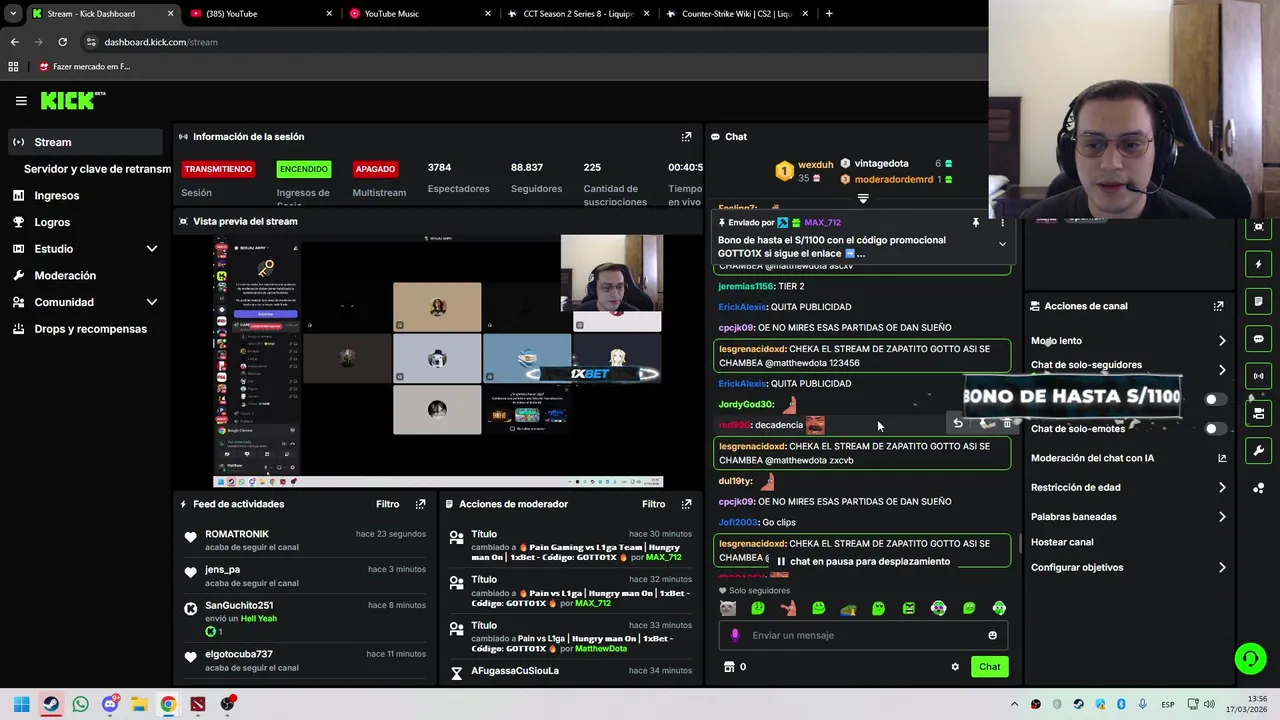Open Dota 2 from the taskbar
The image size is (1280, 720).
pos(198,704)
